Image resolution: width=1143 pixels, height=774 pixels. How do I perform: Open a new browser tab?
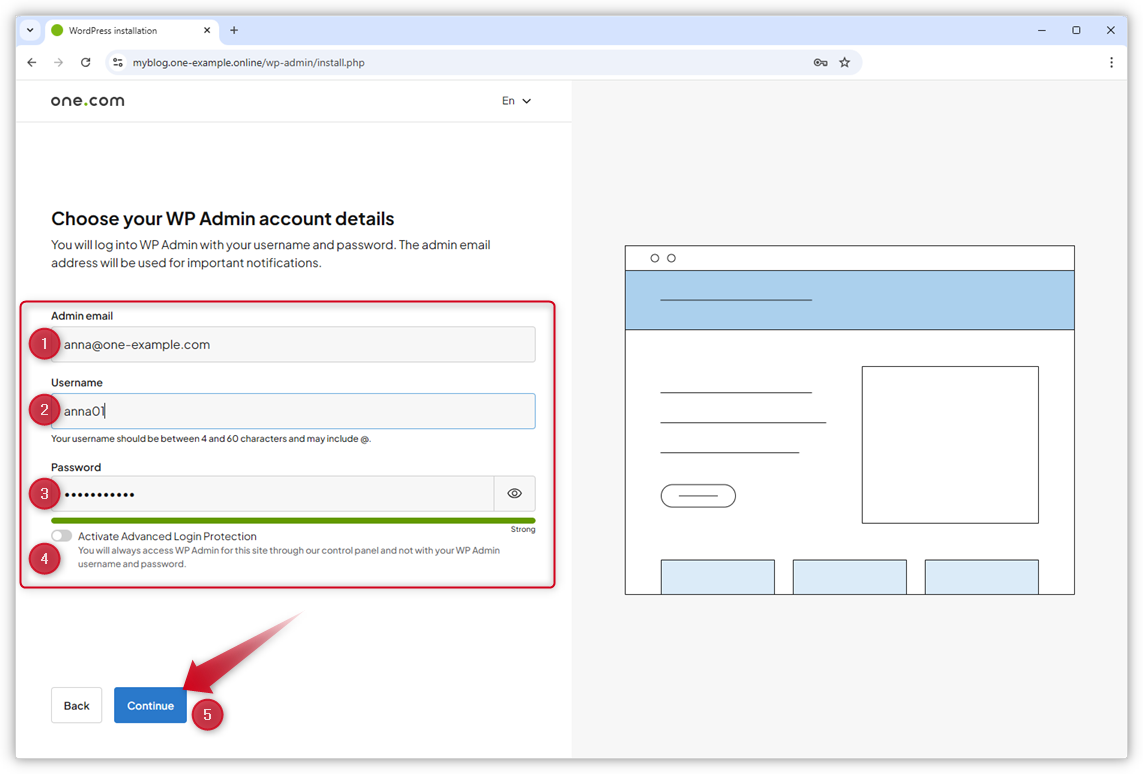(x=233, y=30)
